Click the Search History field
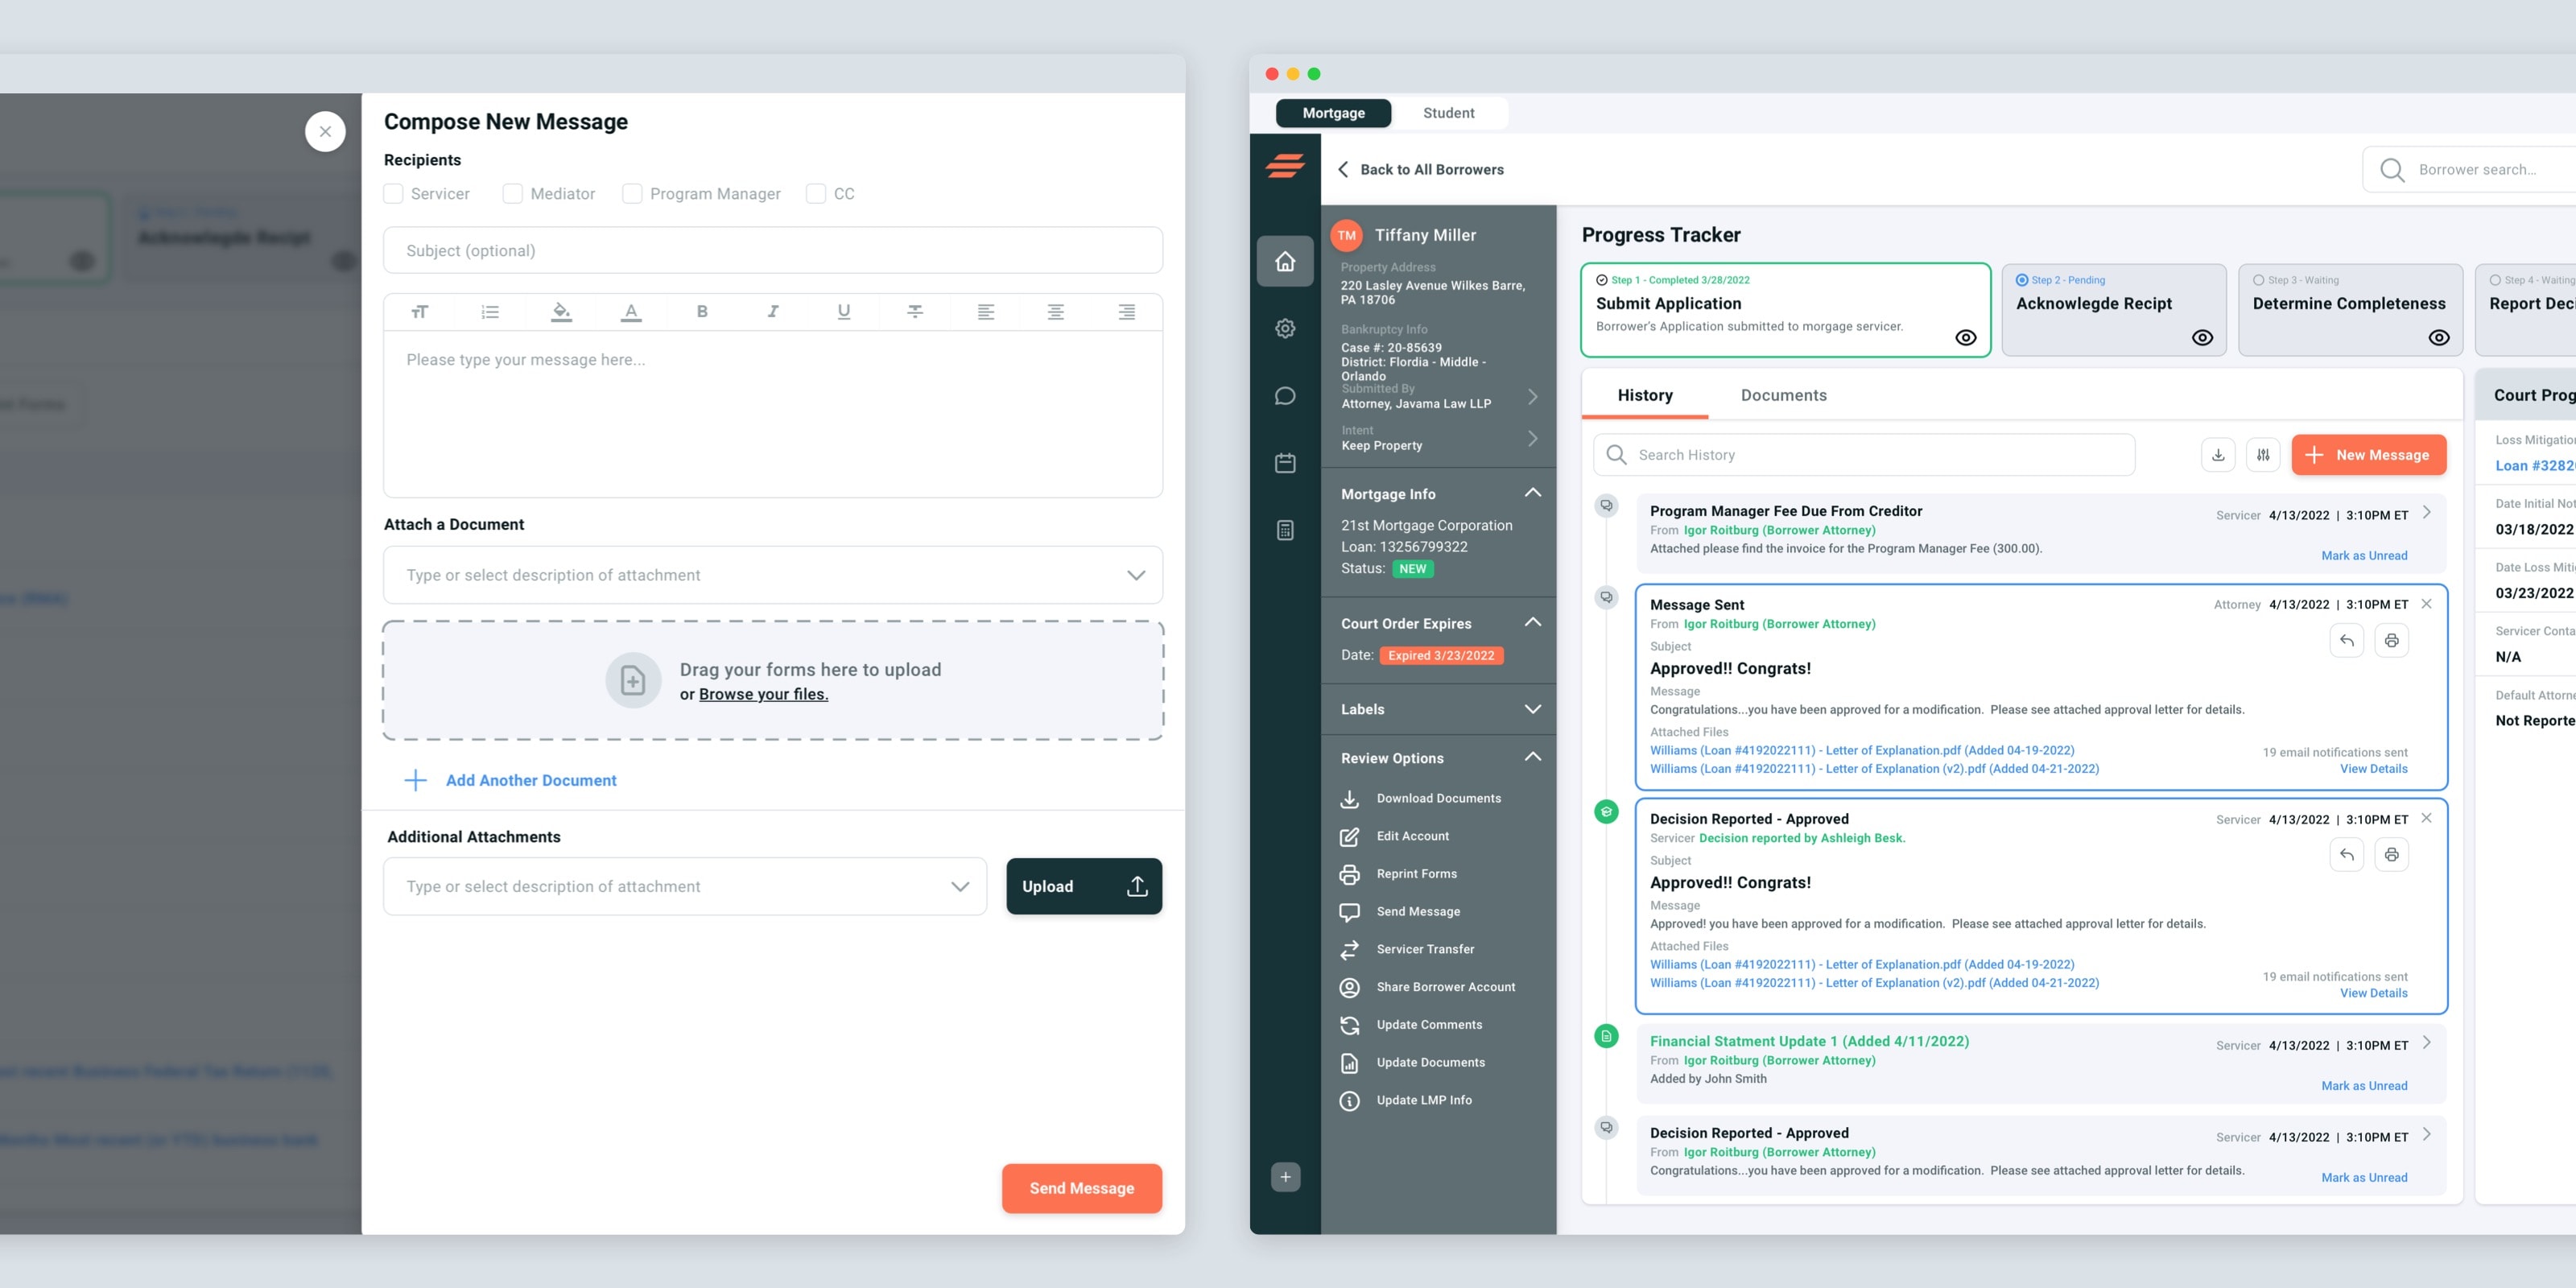The height and width of the screenshot is (1288, 2576). click(1864, 455)
